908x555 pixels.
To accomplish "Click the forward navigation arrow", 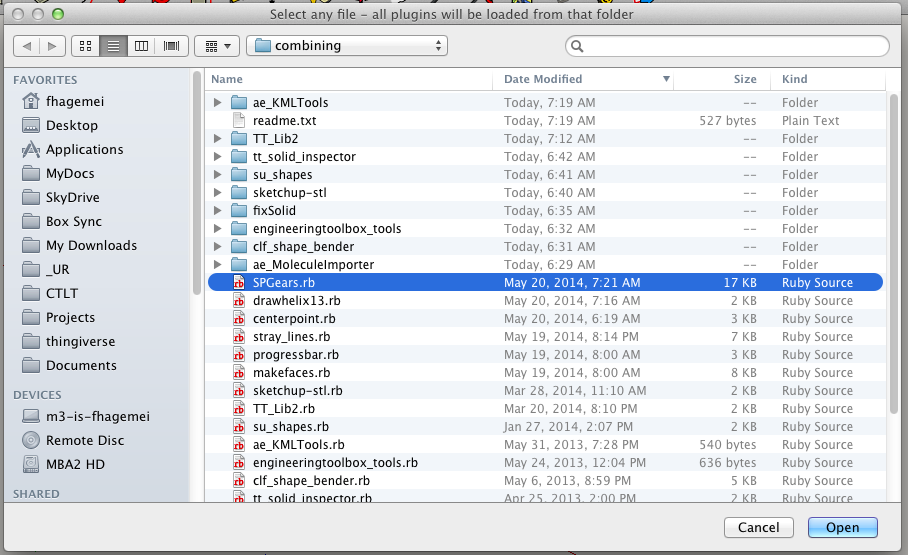I will [x=53, y=46].
